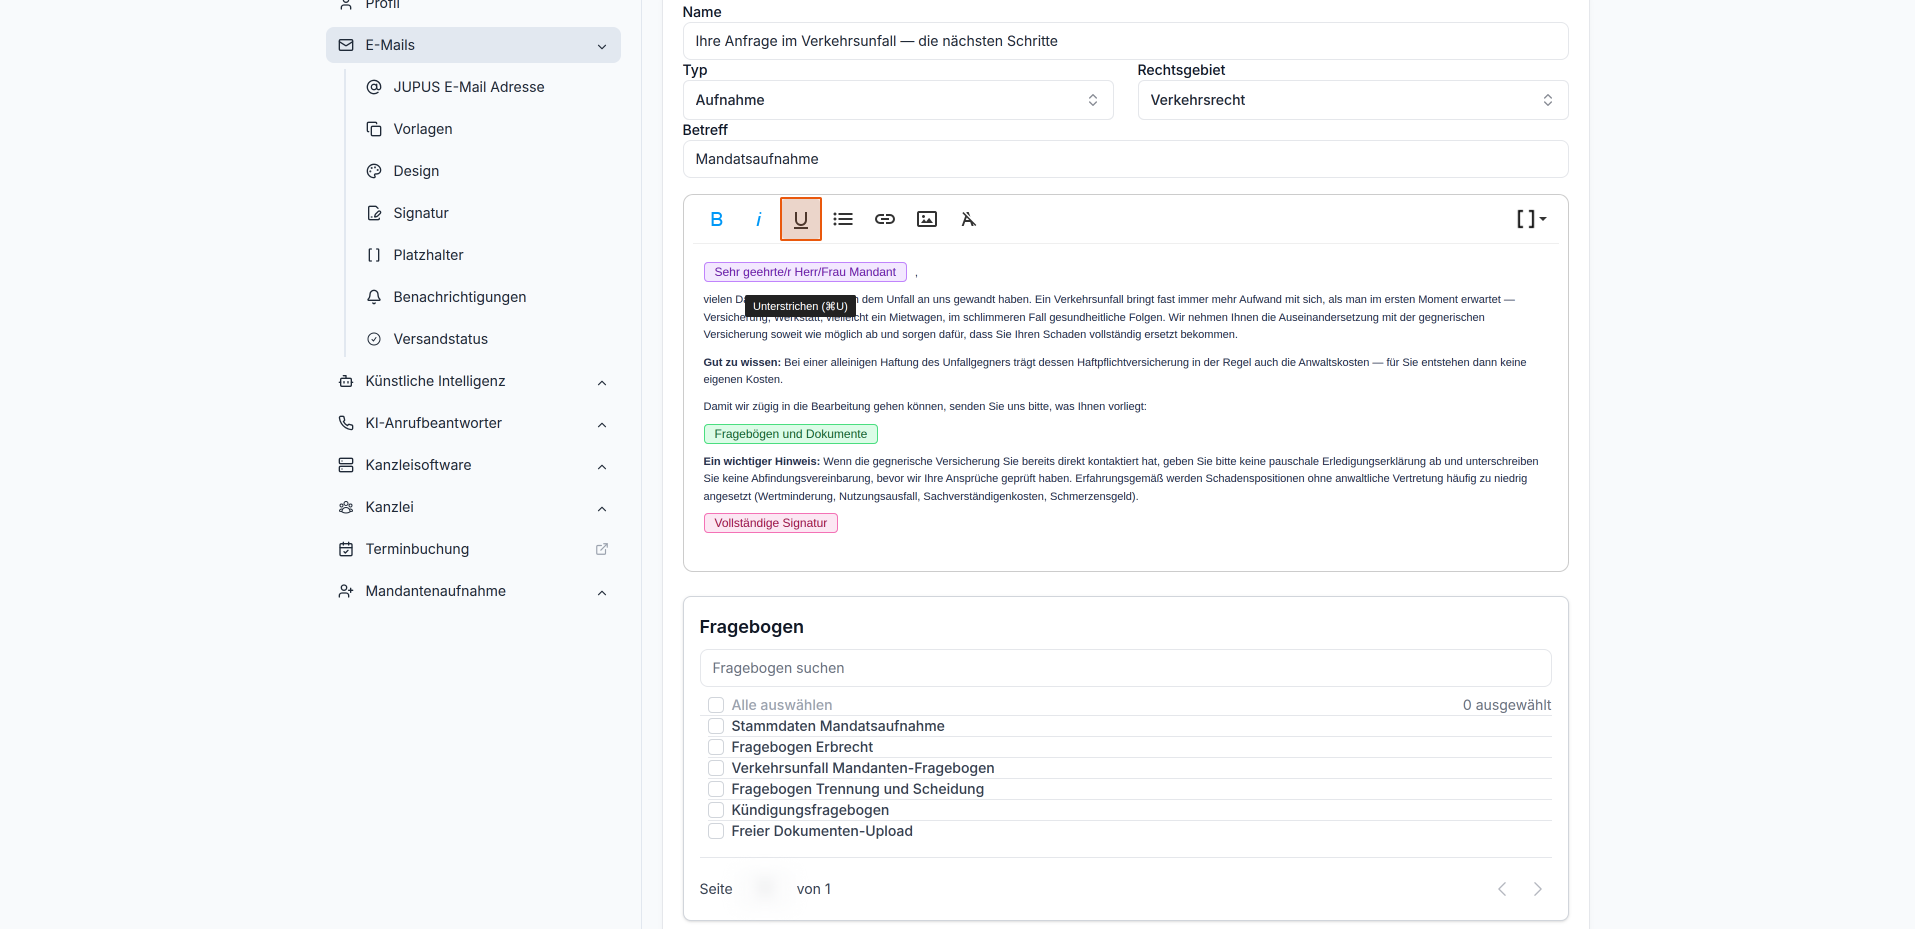1915x929 pixels.
Task: Clear text formatting with toolbar icon
Action: tap(968, 219)
